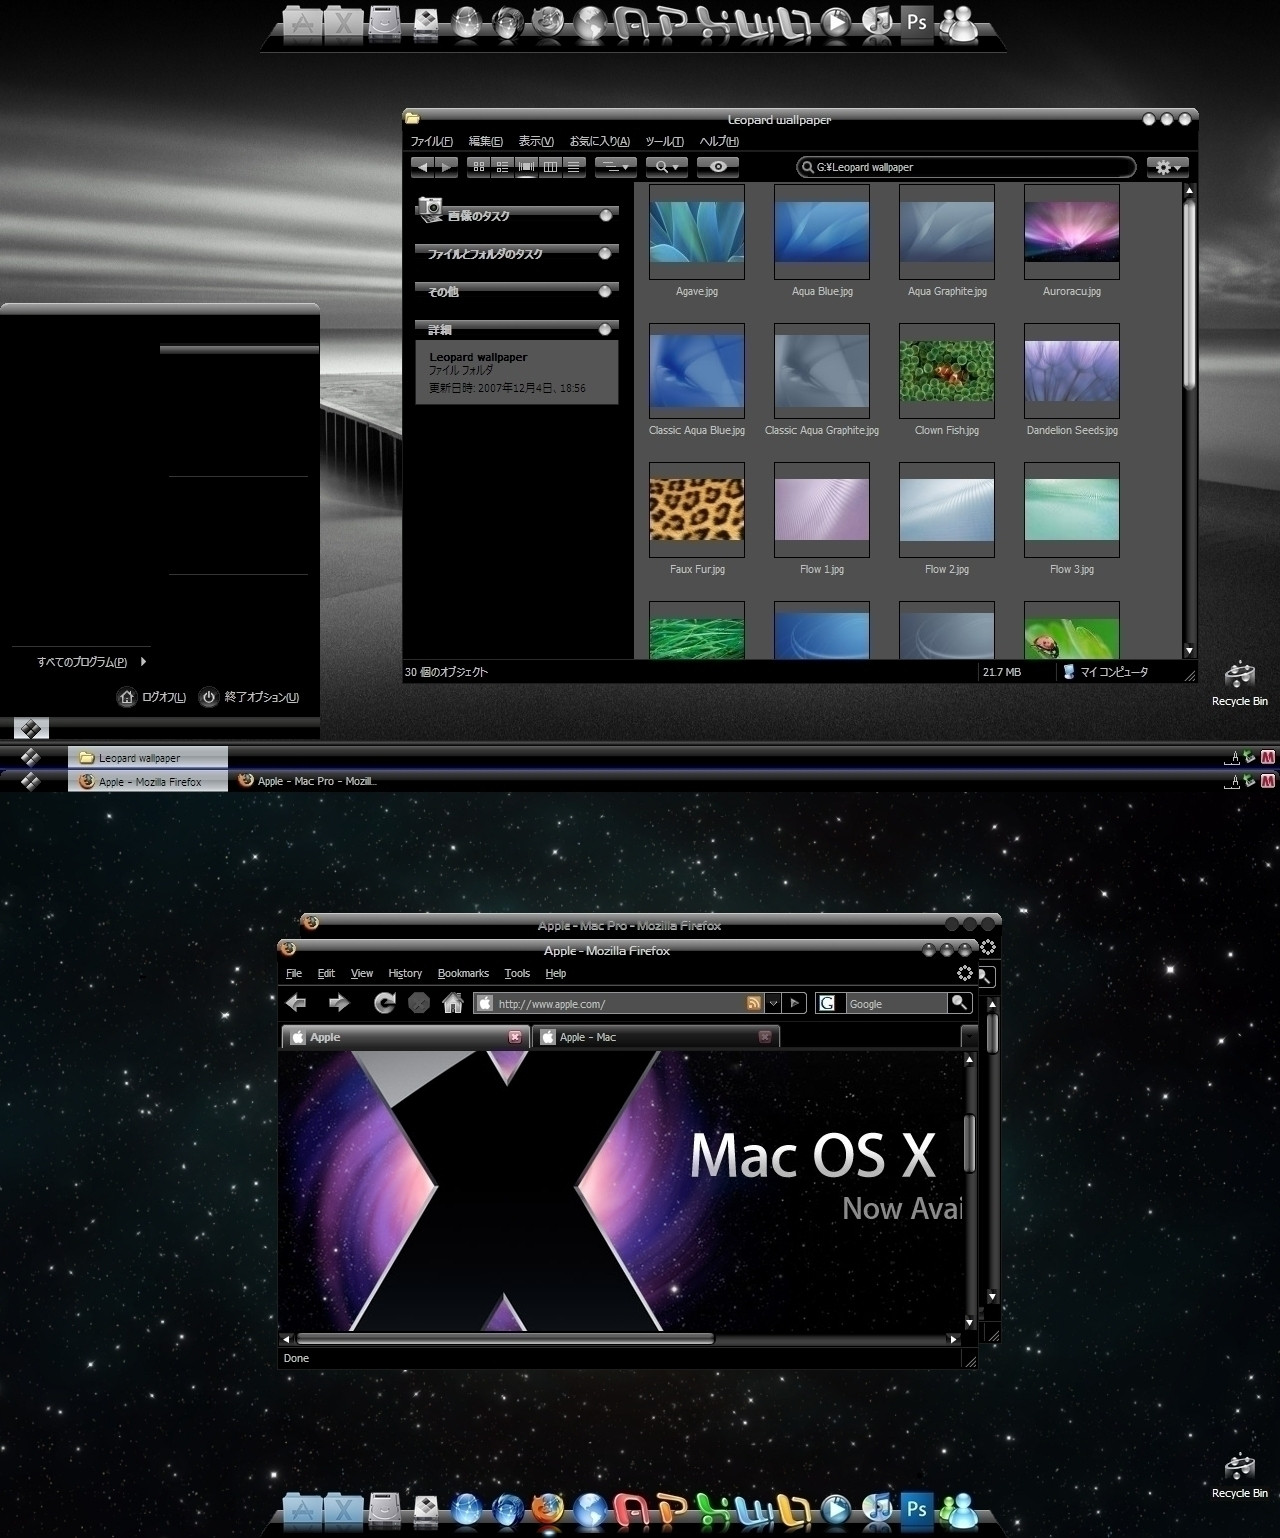The width and height of the screenshot is (1280, 1538).
Task: Switch to the Apple - Mac tab
Action: click(656, 1037)
